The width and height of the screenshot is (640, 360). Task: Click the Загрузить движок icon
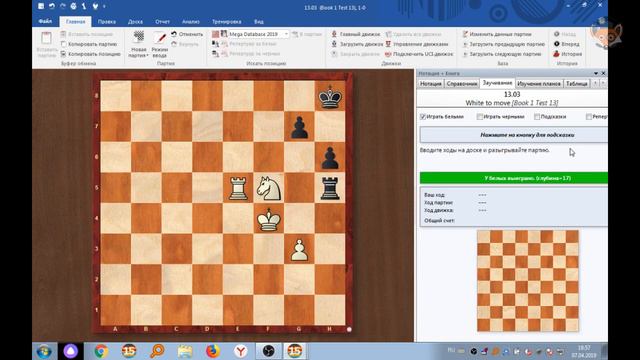point(334,44)
